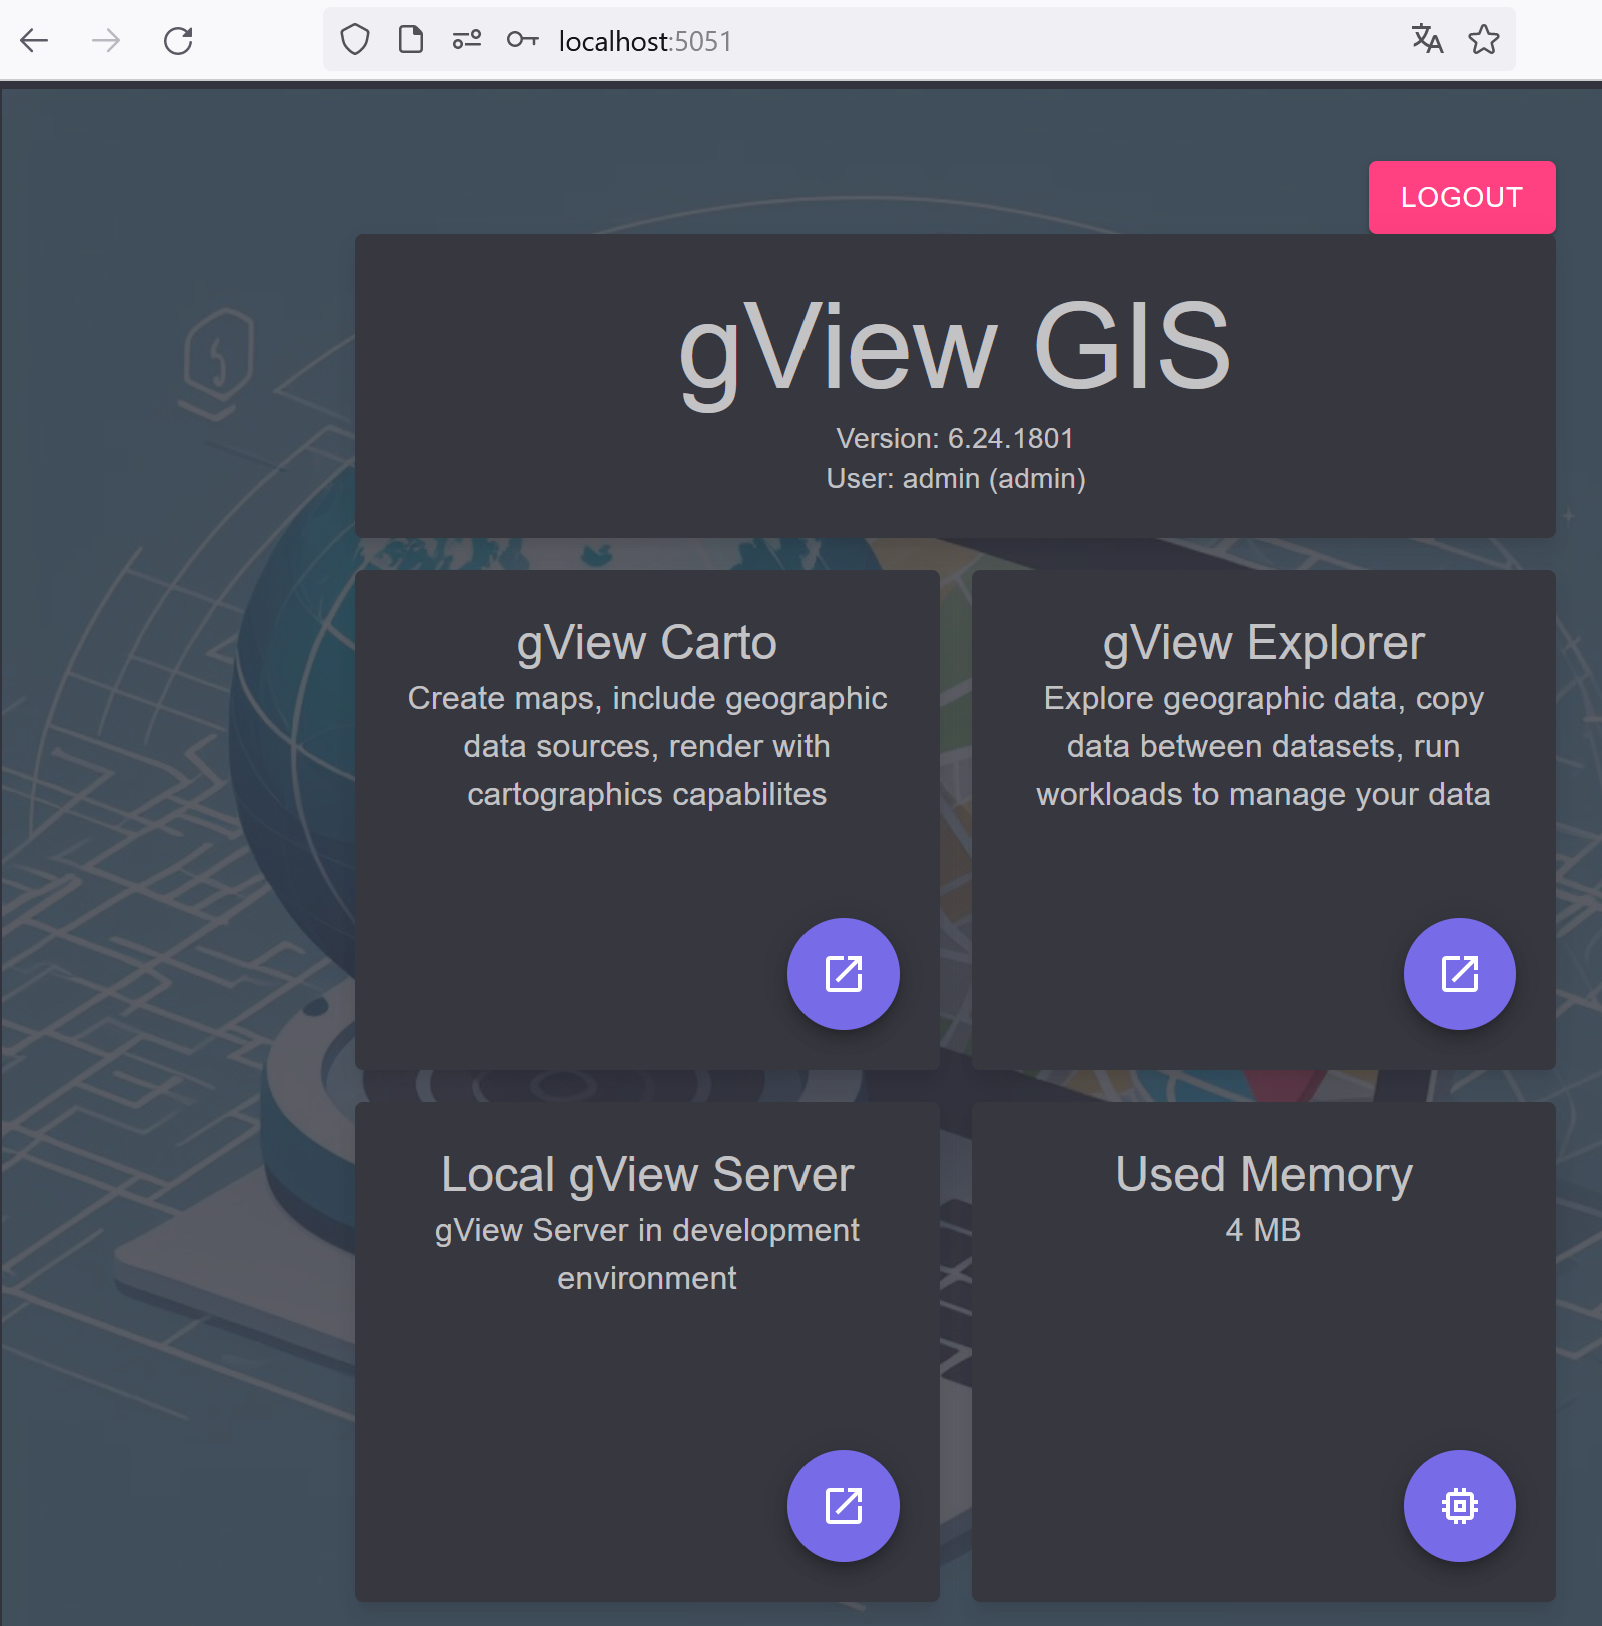
Task: Click the LOGOUT button
Action: [1461, 197]
